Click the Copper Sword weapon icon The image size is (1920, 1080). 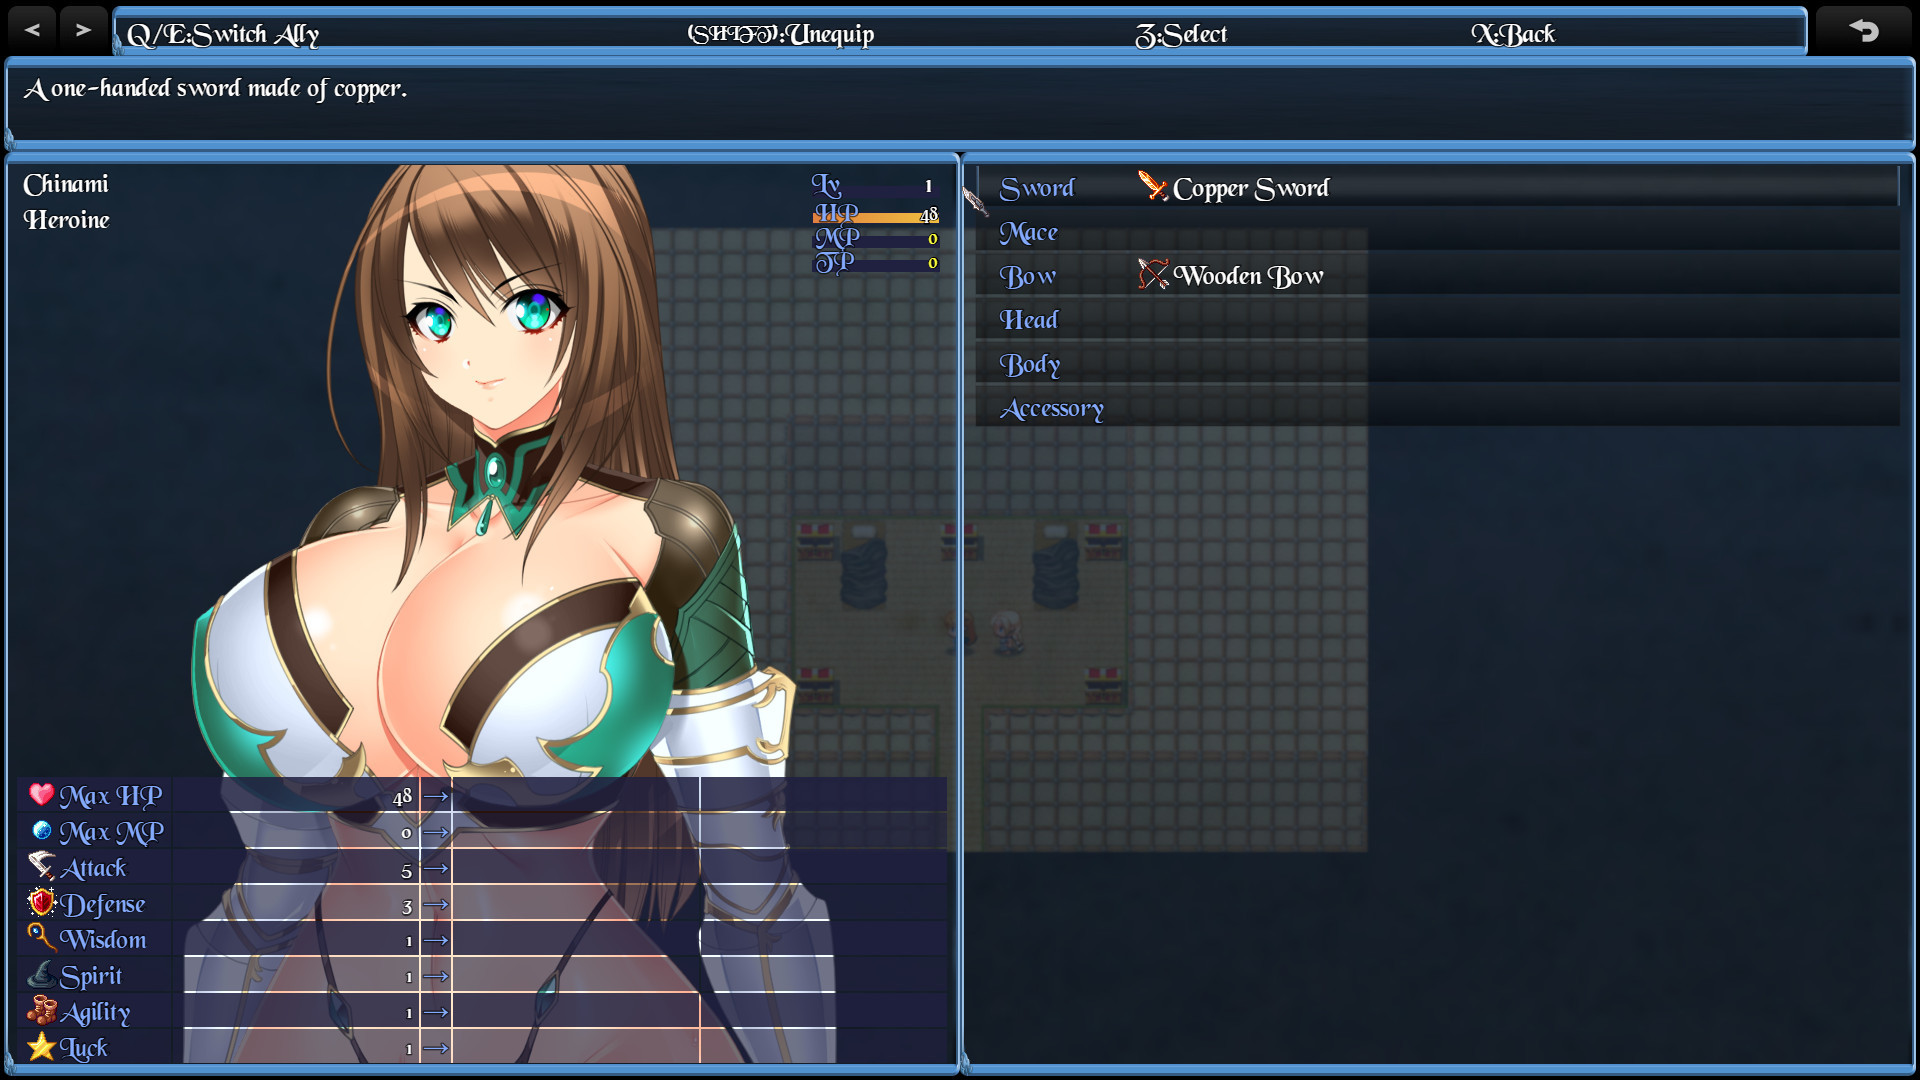(1153, 185)
